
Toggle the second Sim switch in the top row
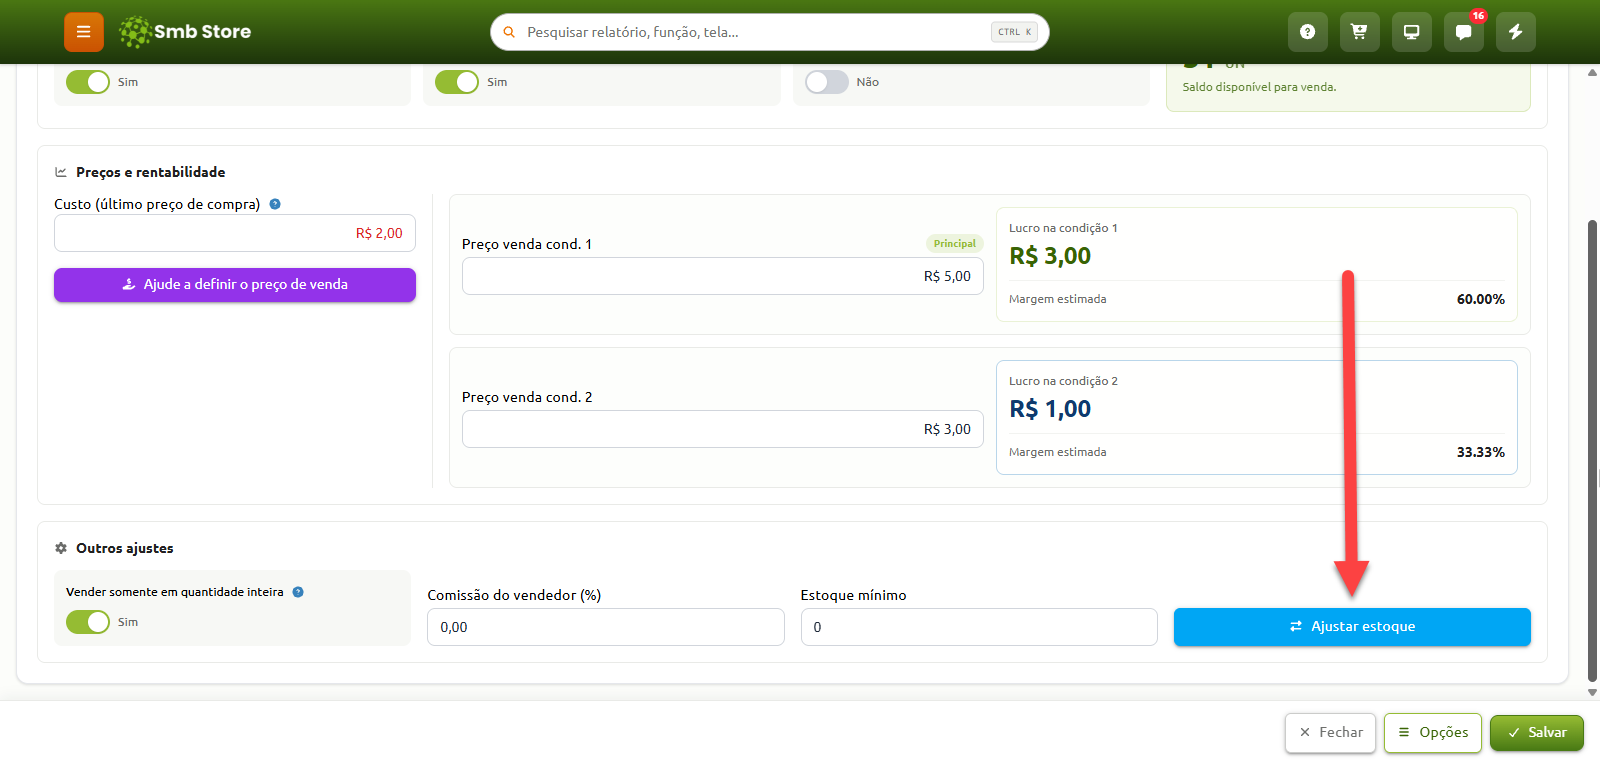pyautogui.click(x=457, y=82)
